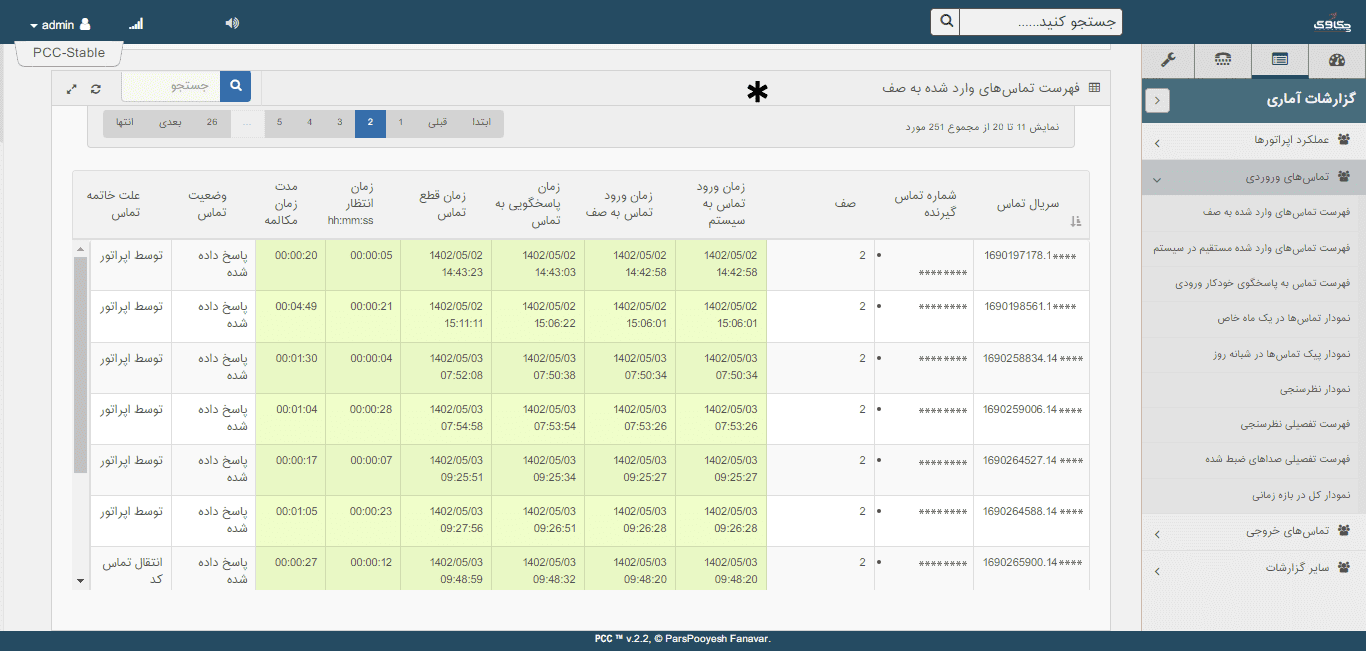Open فهرست تماس به پاسخگوی خودکار ورودی

click(x=1263, y=283)
